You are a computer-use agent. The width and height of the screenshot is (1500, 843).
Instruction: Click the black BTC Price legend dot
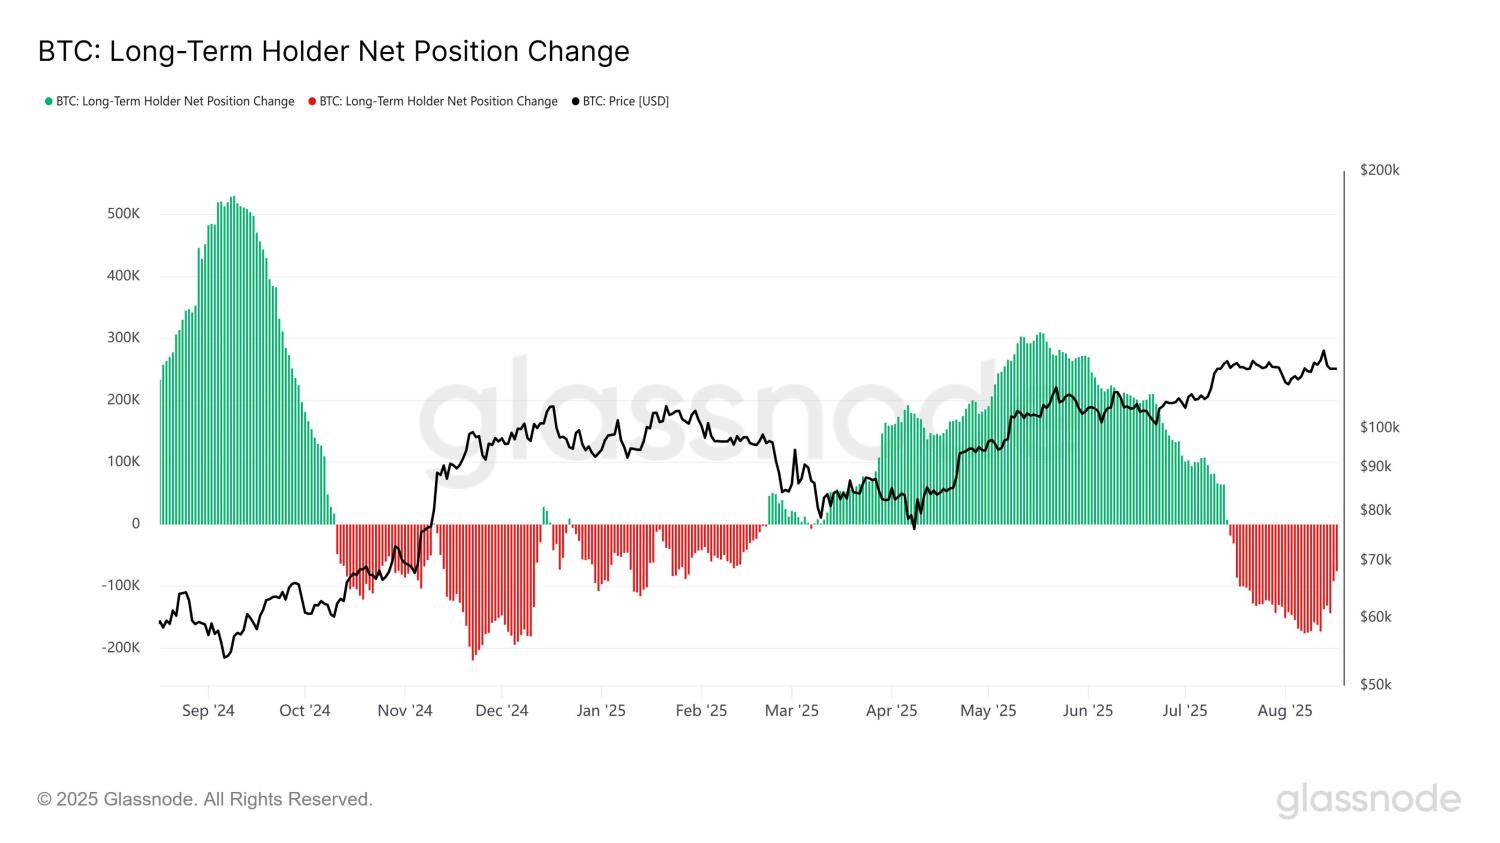(x=575, y=101)
